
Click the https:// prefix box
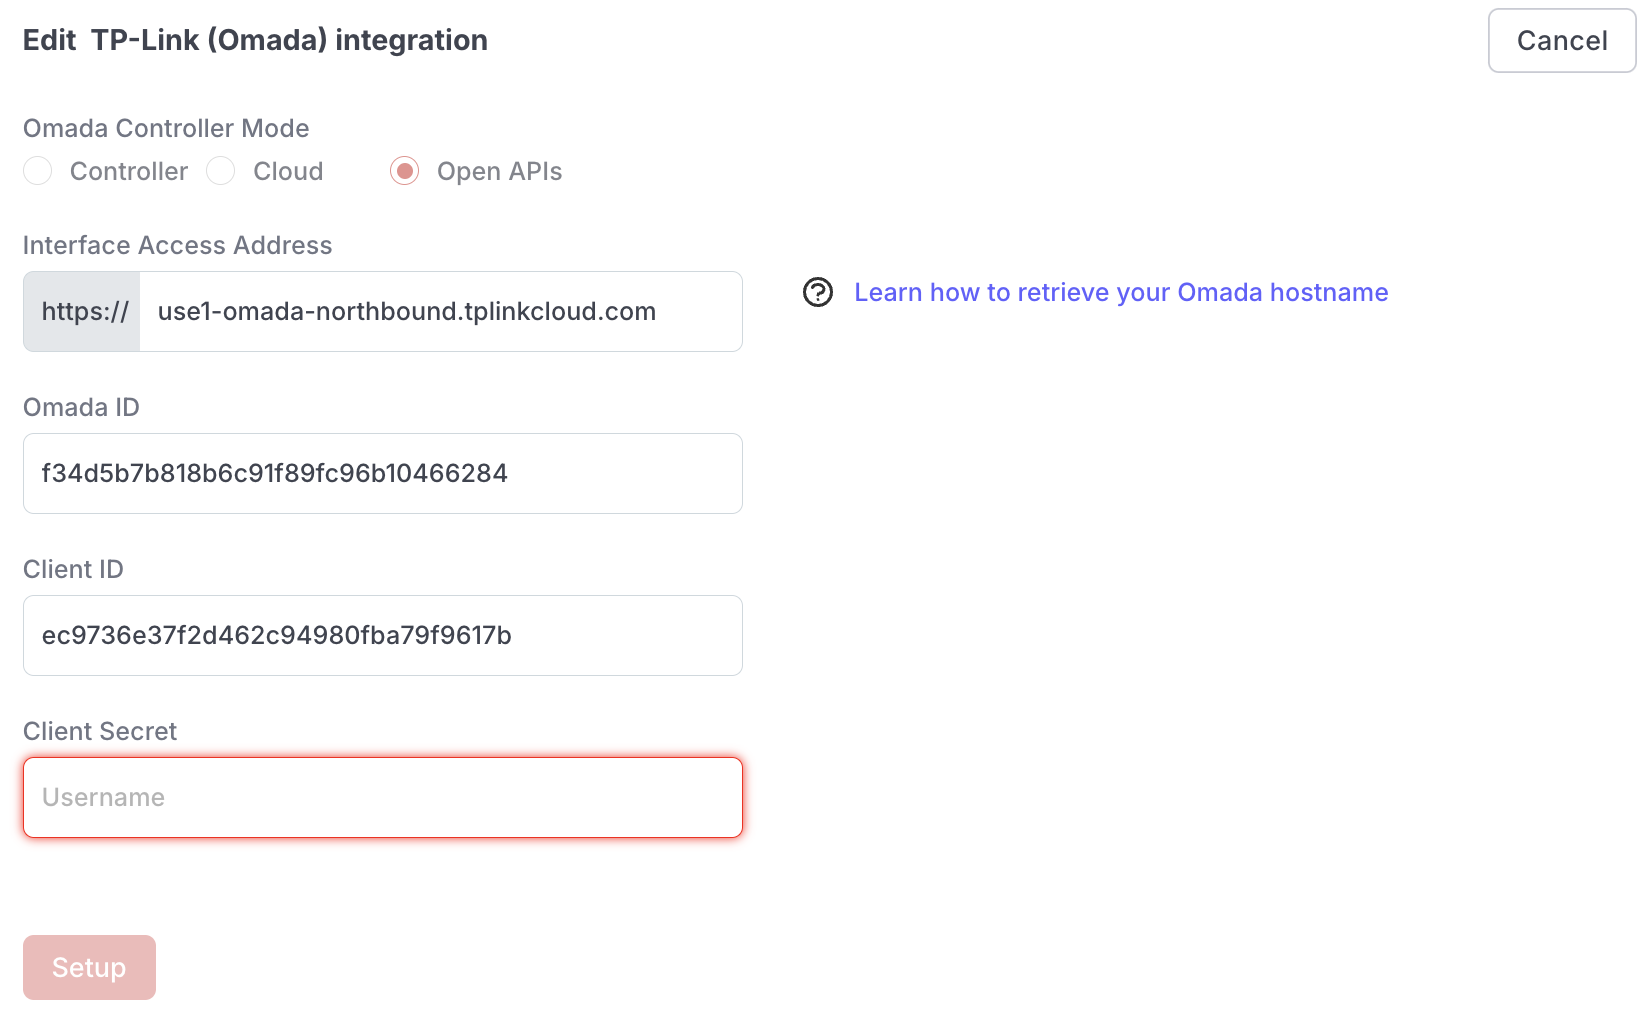pos(83,312)
